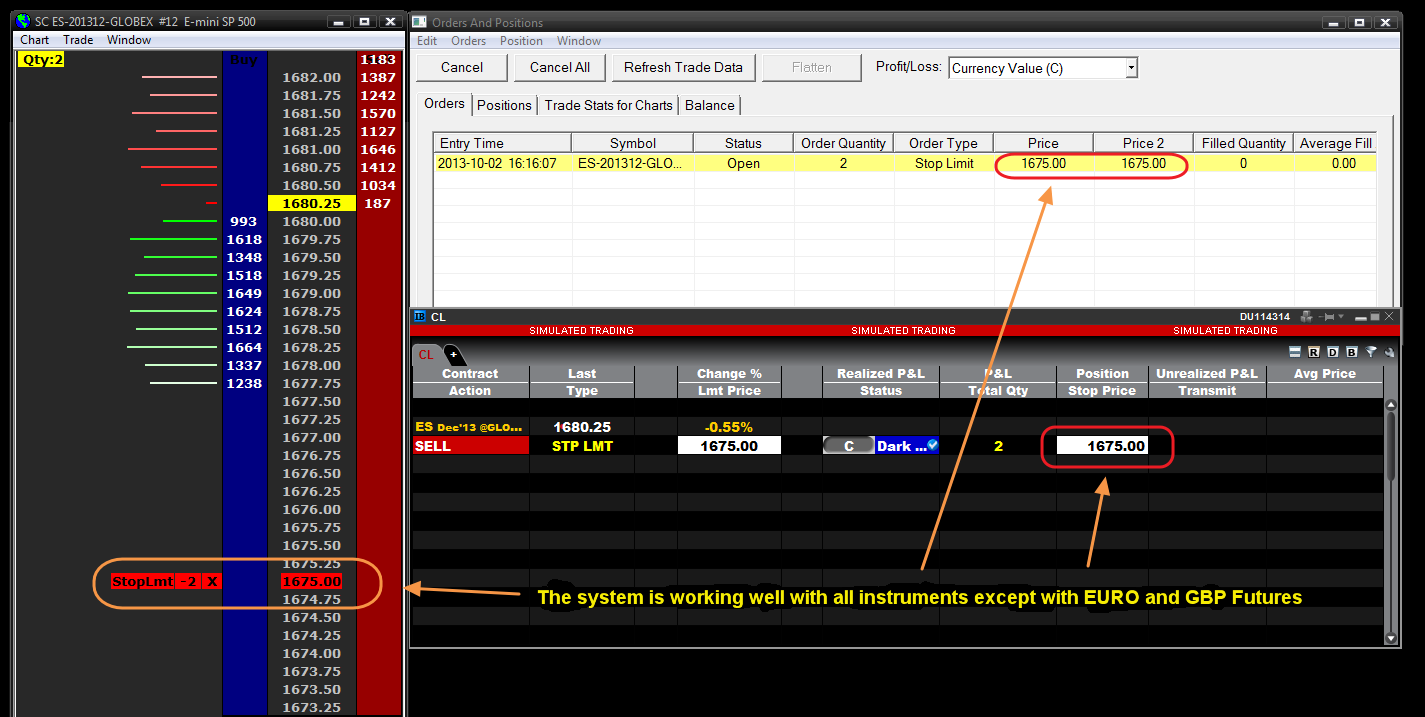Open the Trade menu in Sierra Chart
Image resolution: width=1425 pixels, height=717 pixels.
click(78, 40)
